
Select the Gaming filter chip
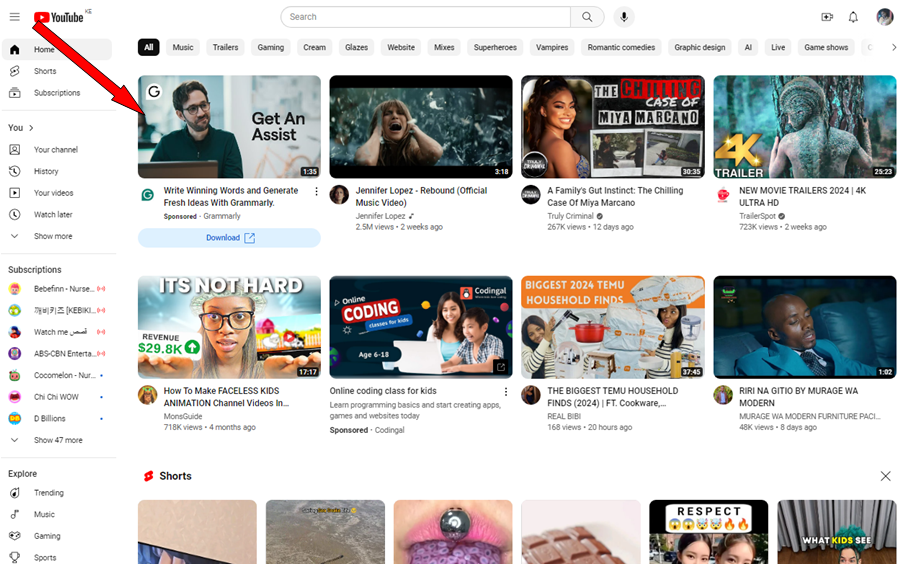tap(271, 48)
